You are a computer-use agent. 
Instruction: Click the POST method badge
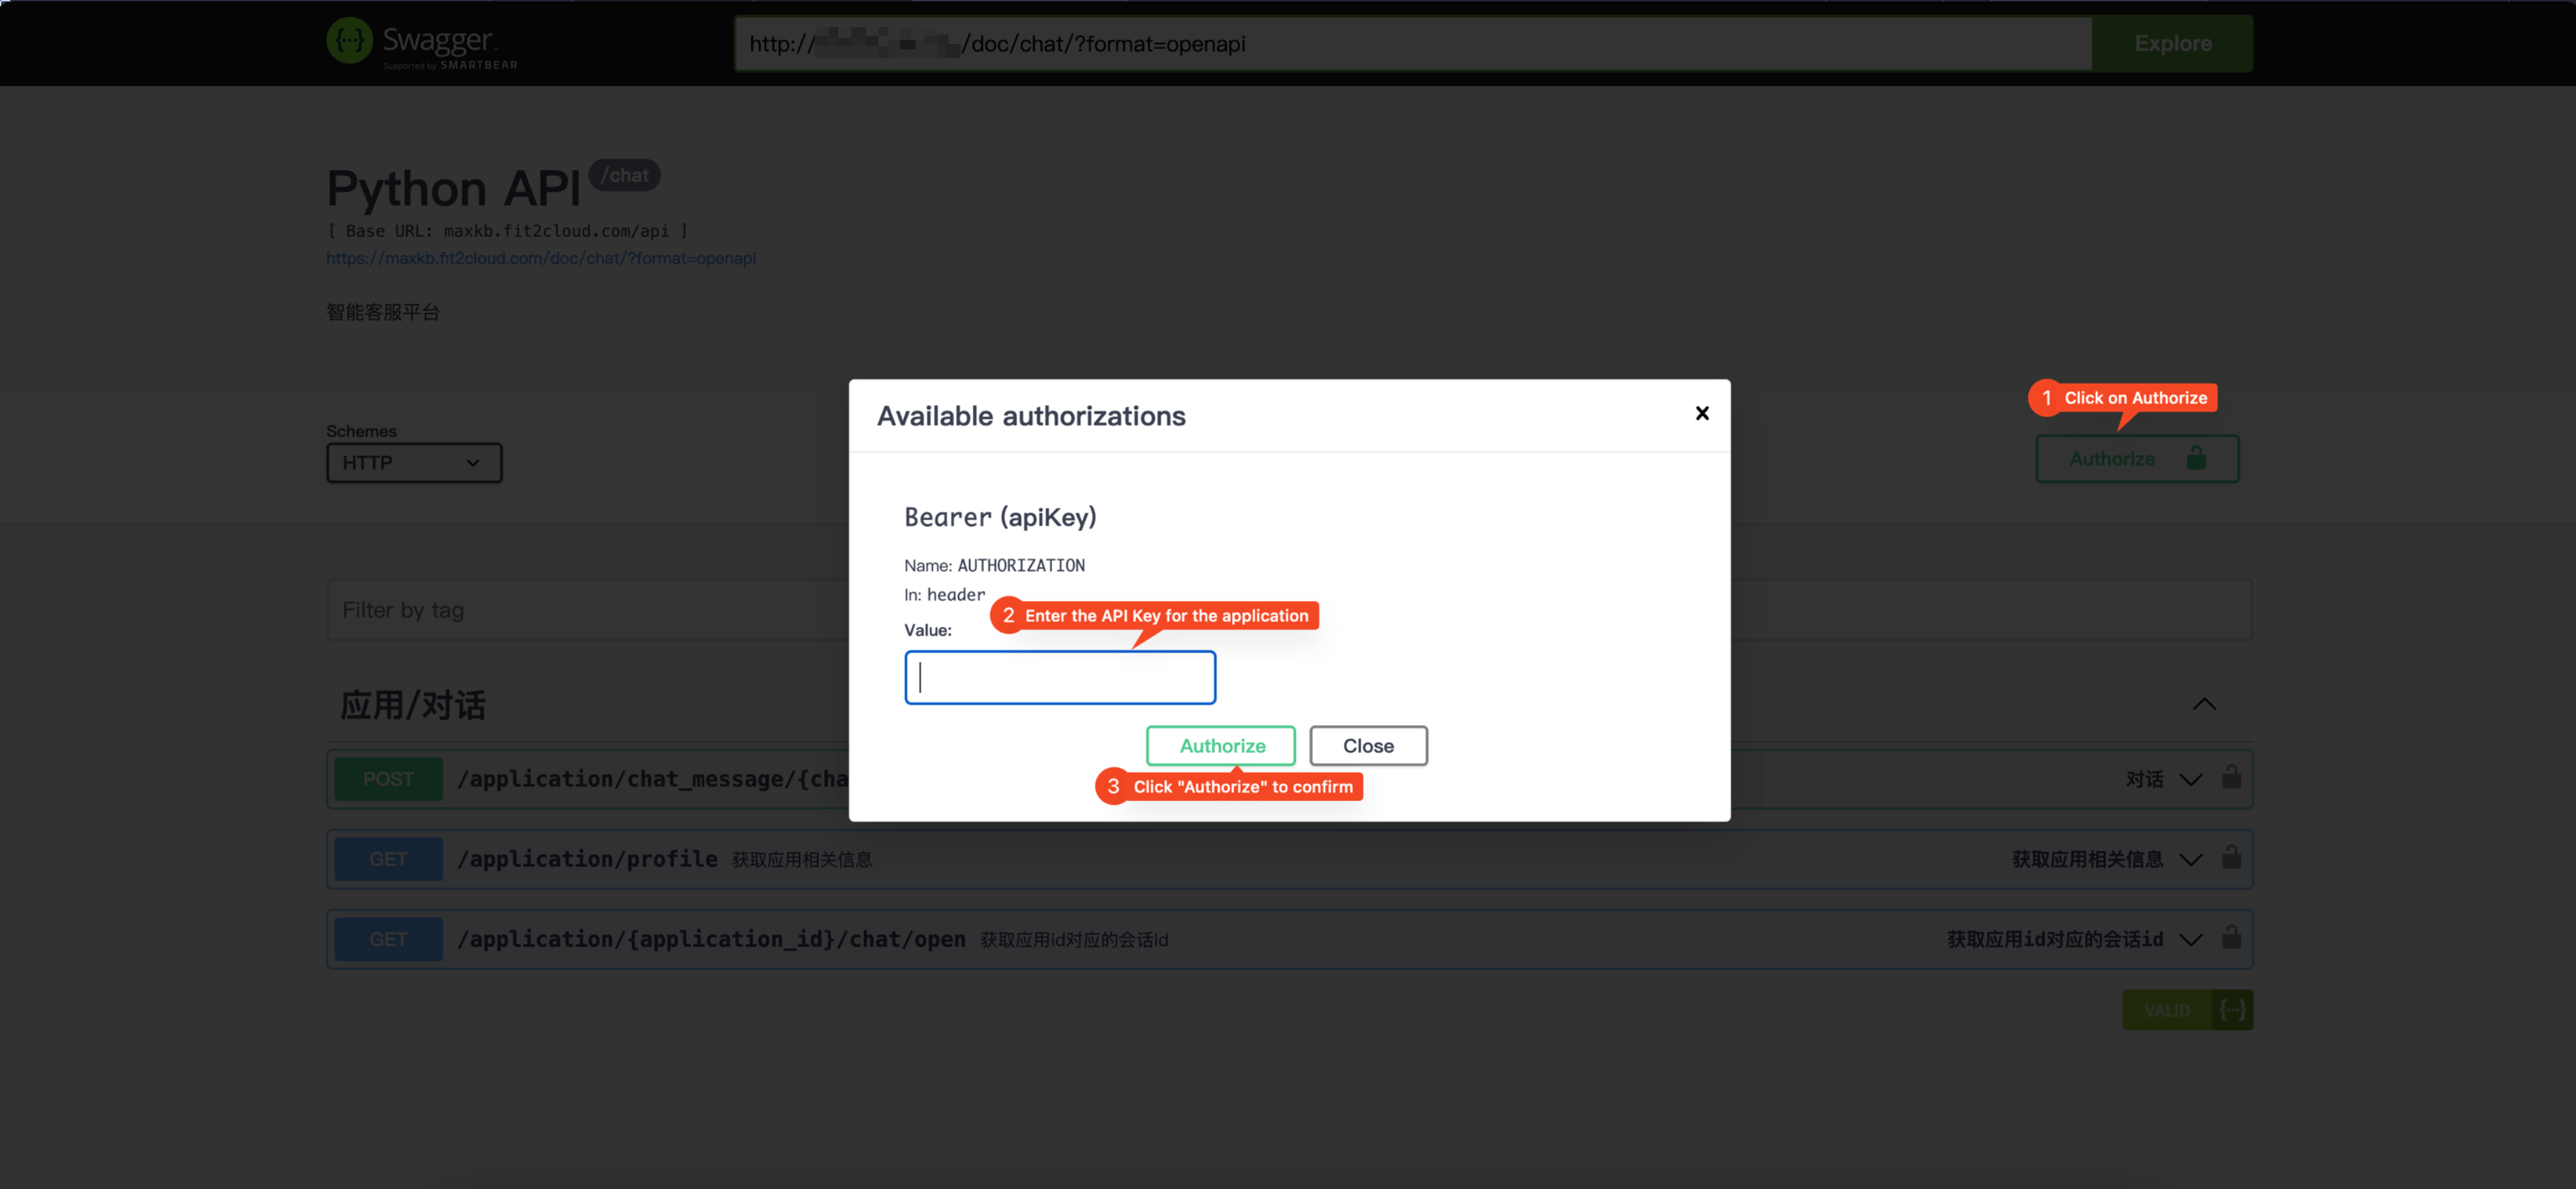coord(388,779)
